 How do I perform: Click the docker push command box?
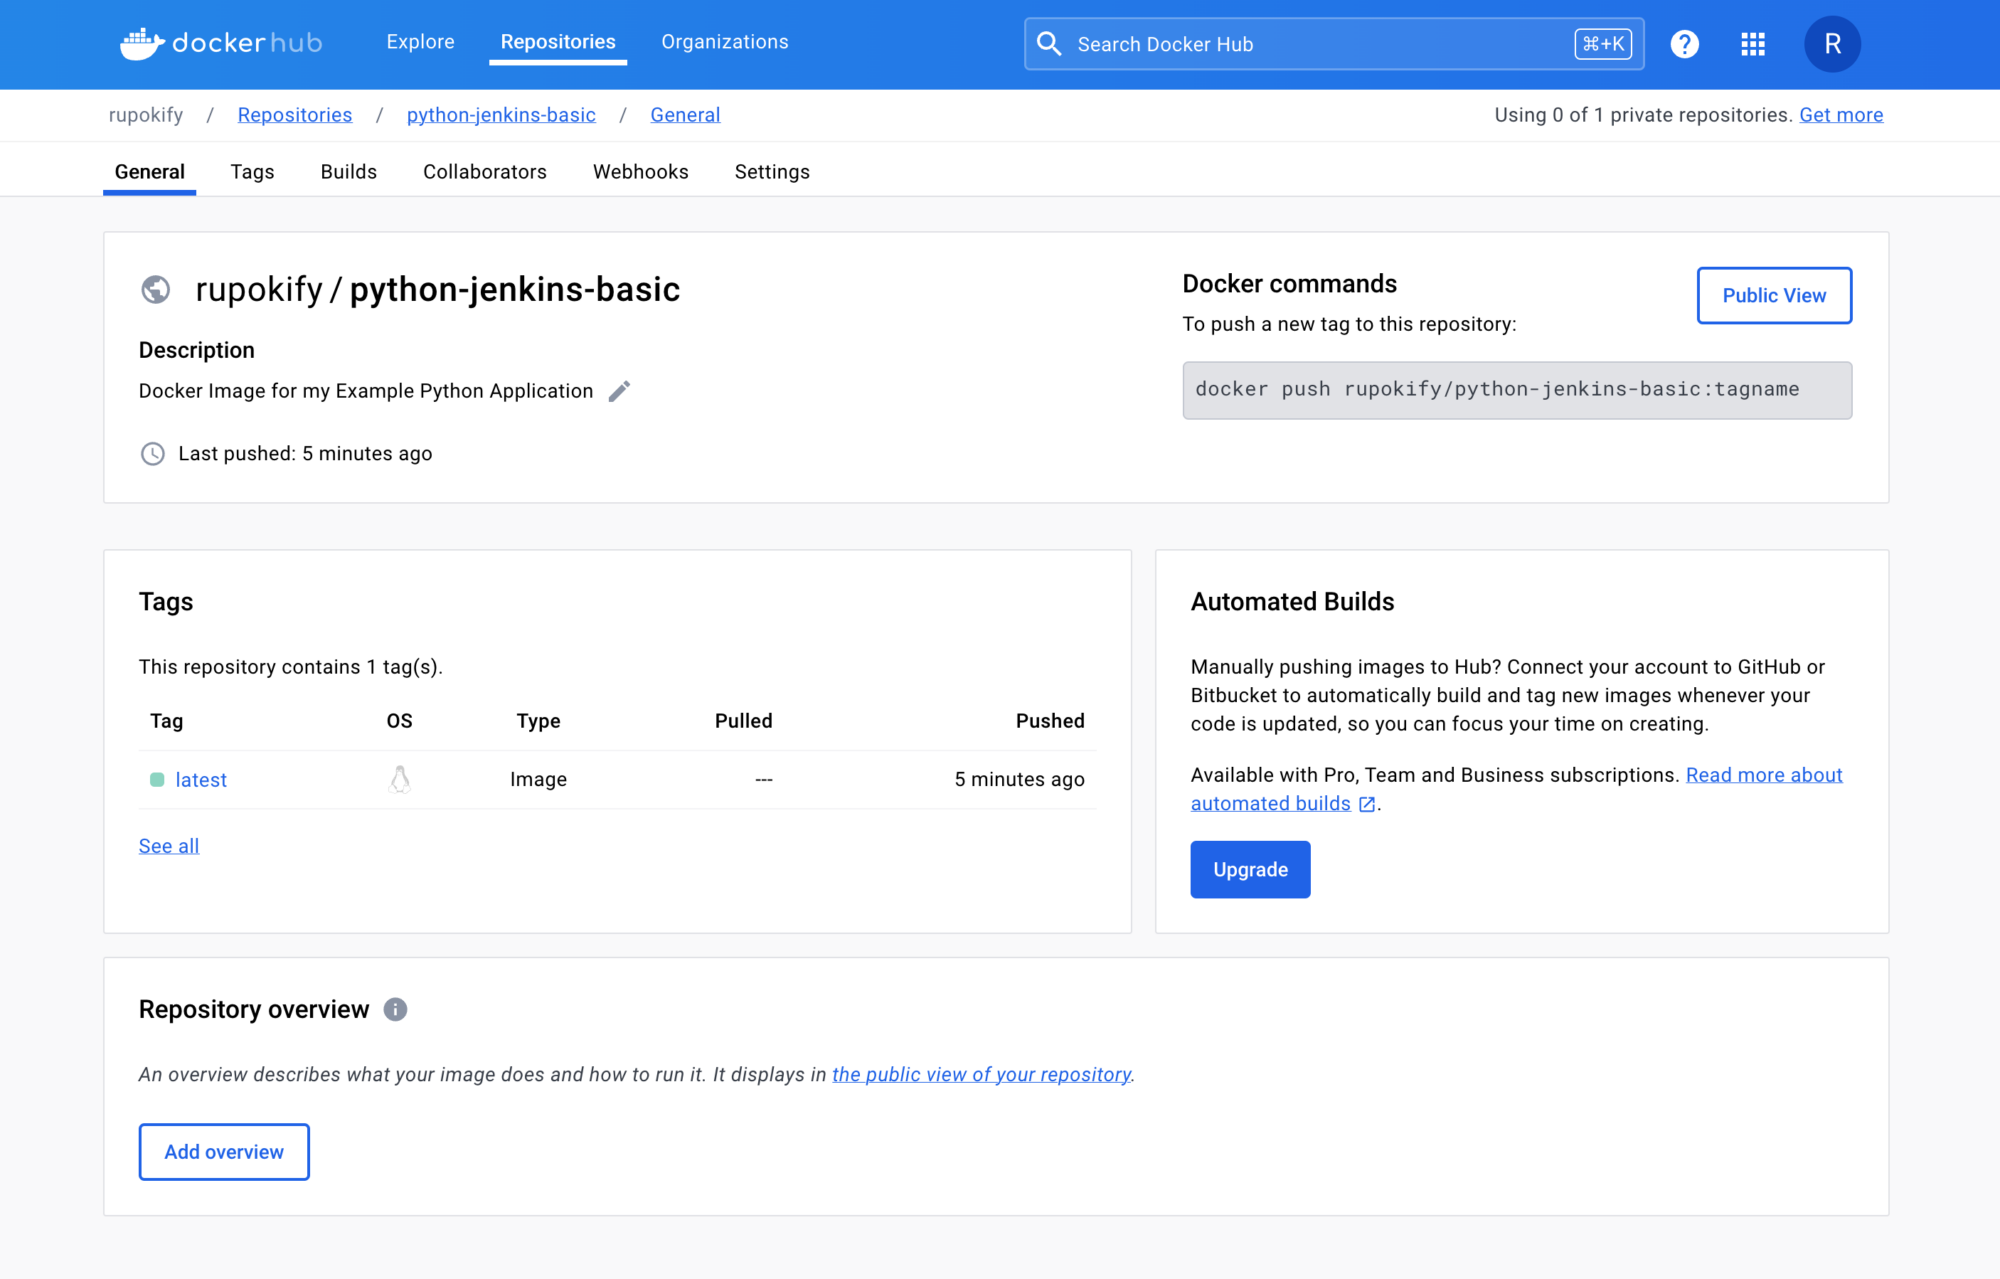pos(1517,390)
